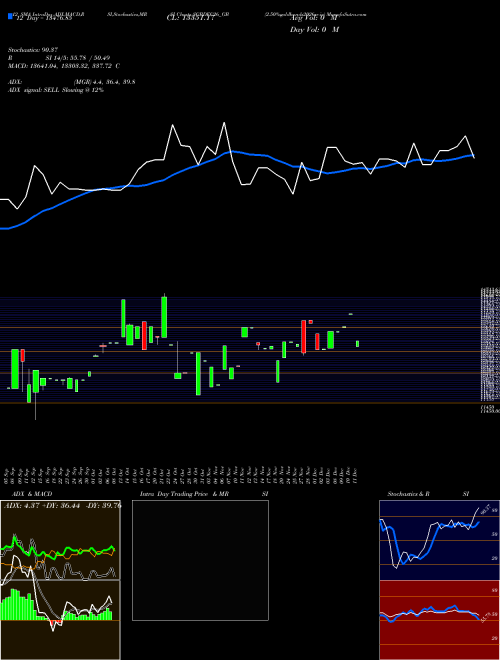The width and height of the screenshot is (500, 660).
Task: Open the red RSI chart panel
Action: [439, 620]
